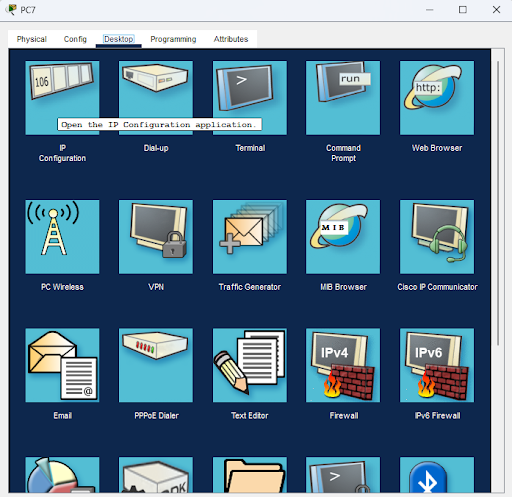
Task: Open the Programming tab
Action: pos(173,39)
